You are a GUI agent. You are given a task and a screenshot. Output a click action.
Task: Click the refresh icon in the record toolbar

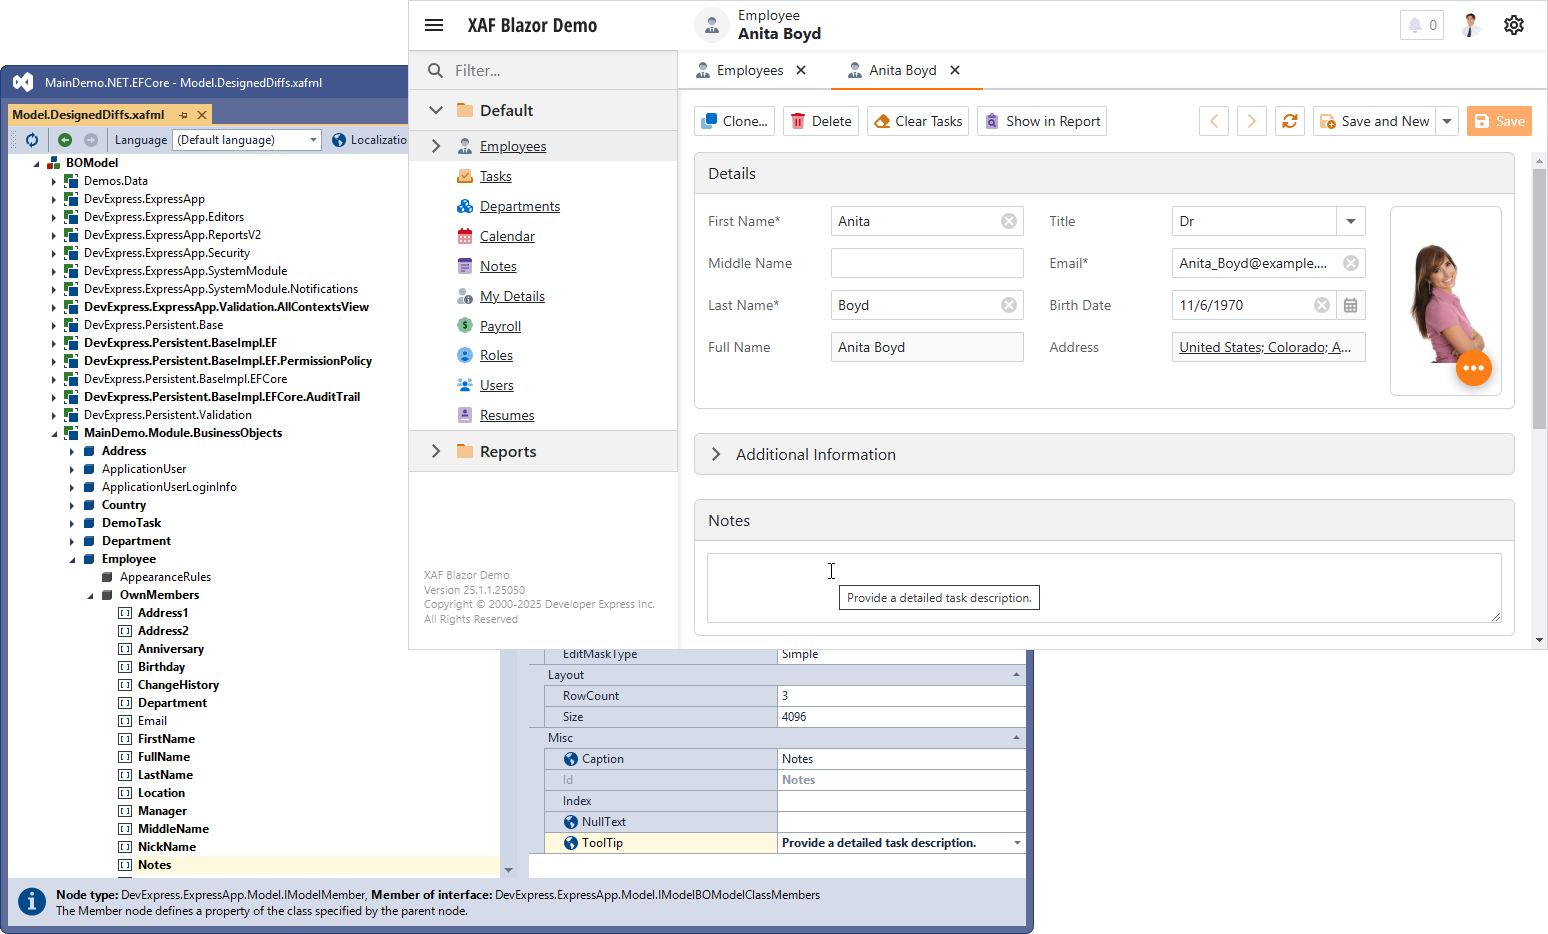point(1289,121)
